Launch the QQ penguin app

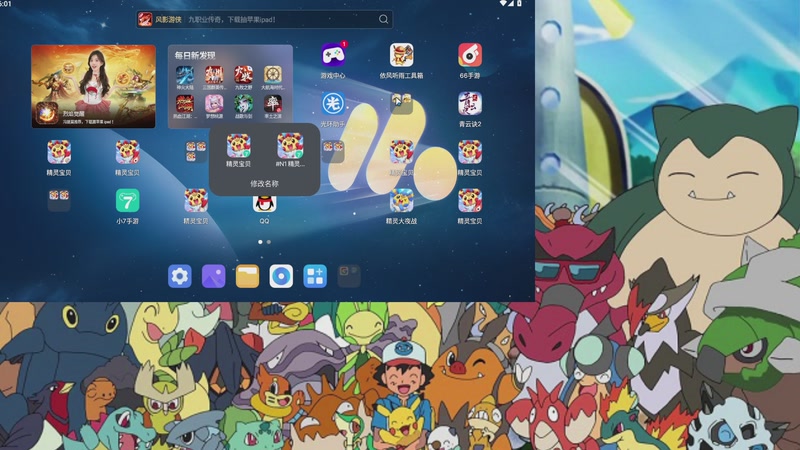(264, 204)
